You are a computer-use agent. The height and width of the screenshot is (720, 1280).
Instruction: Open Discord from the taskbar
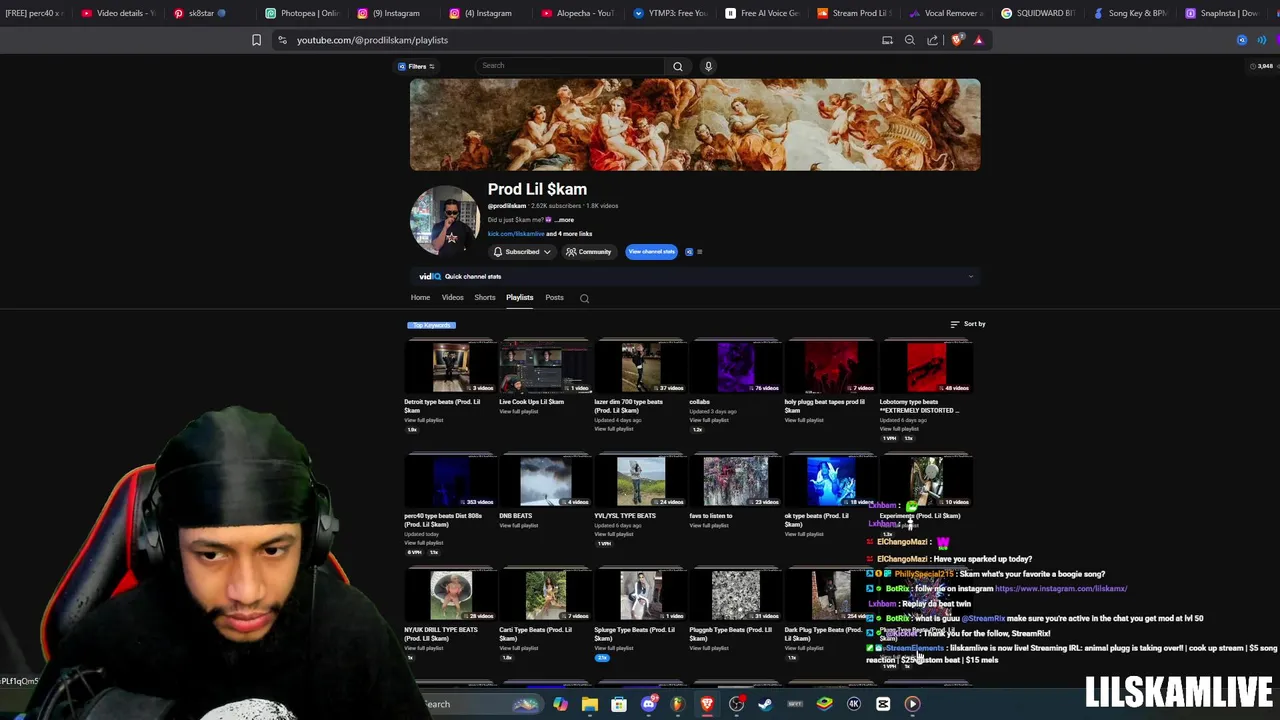point(648,704)
